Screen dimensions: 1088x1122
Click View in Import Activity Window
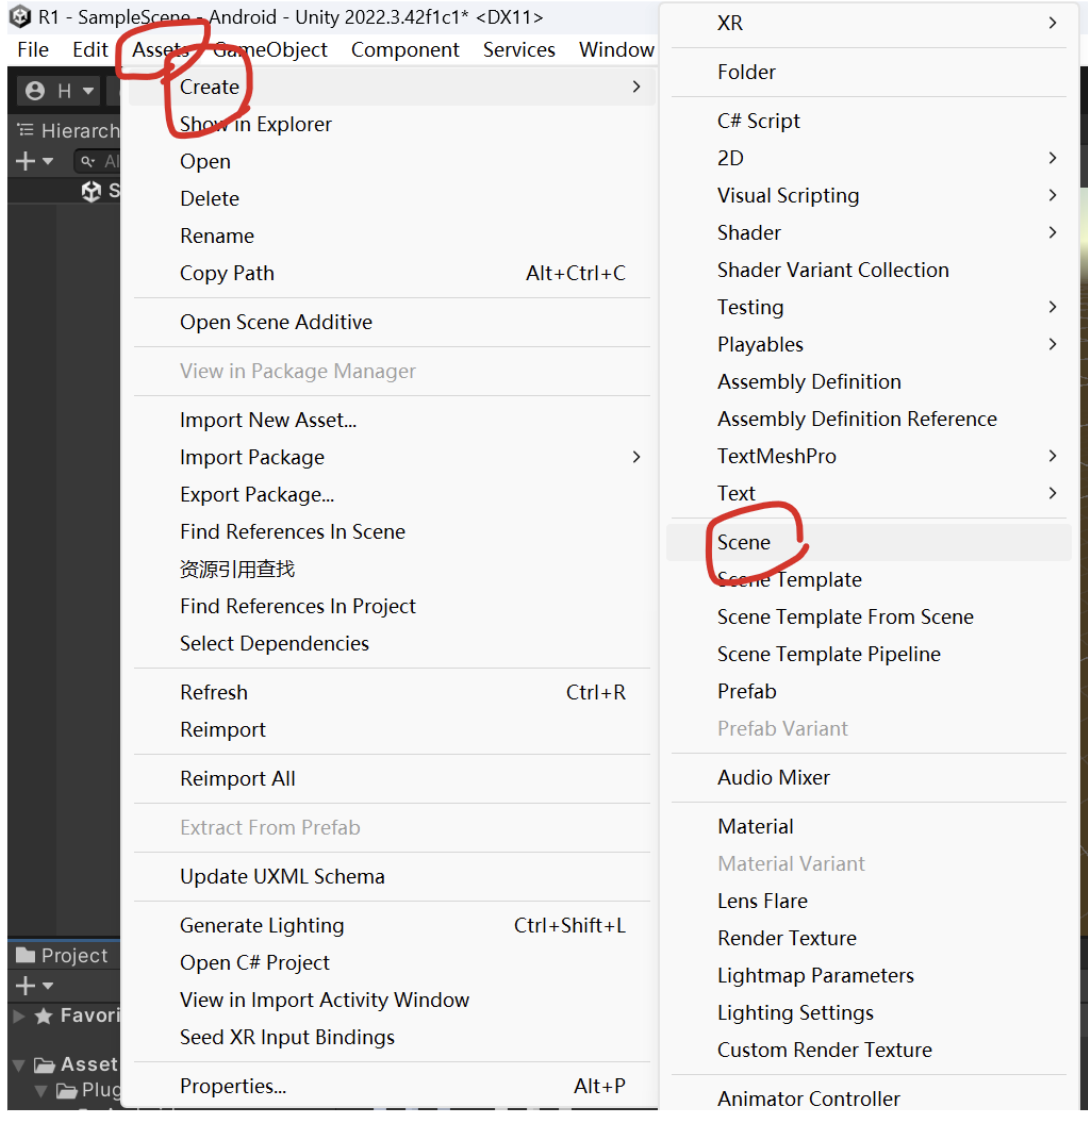[392, 1000]
